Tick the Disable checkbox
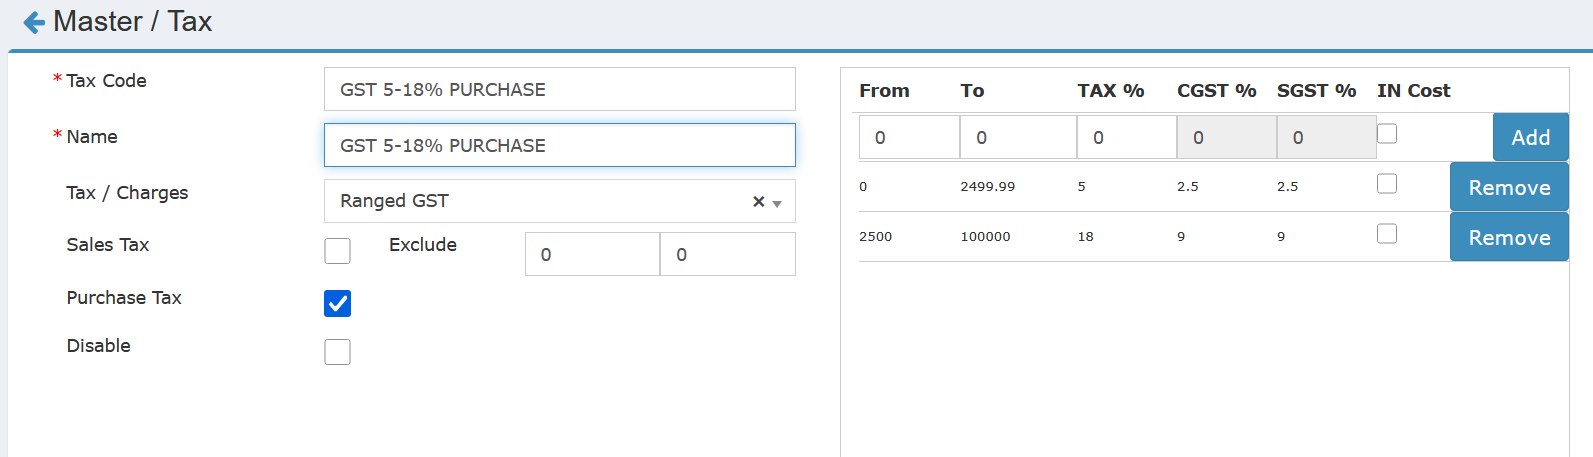Screen dimensions: 1593x457 coord(337,352)
